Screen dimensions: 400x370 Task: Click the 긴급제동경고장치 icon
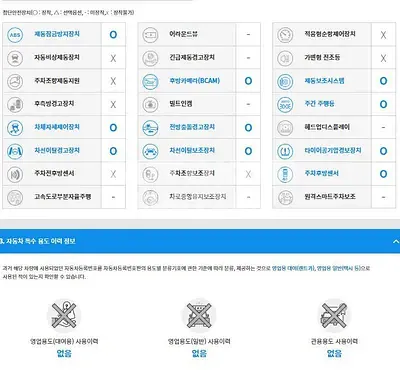[x=150, y=58]
